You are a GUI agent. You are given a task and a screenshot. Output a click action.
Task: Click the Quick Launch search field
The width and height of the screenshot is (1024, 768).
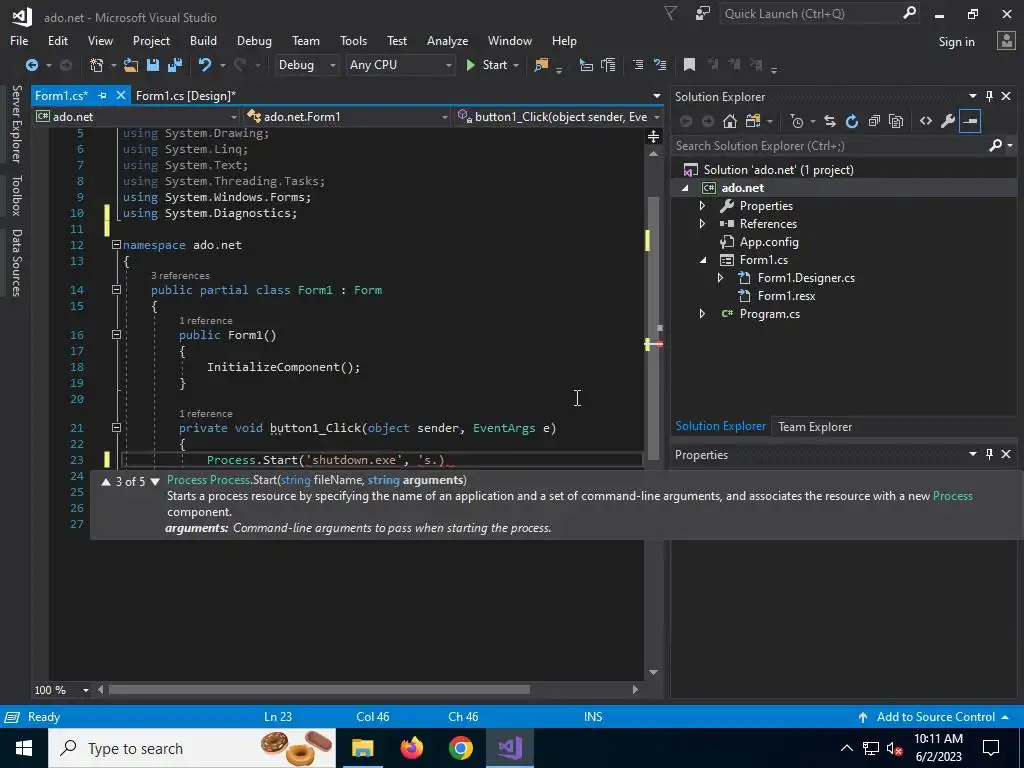pos(810,13)
